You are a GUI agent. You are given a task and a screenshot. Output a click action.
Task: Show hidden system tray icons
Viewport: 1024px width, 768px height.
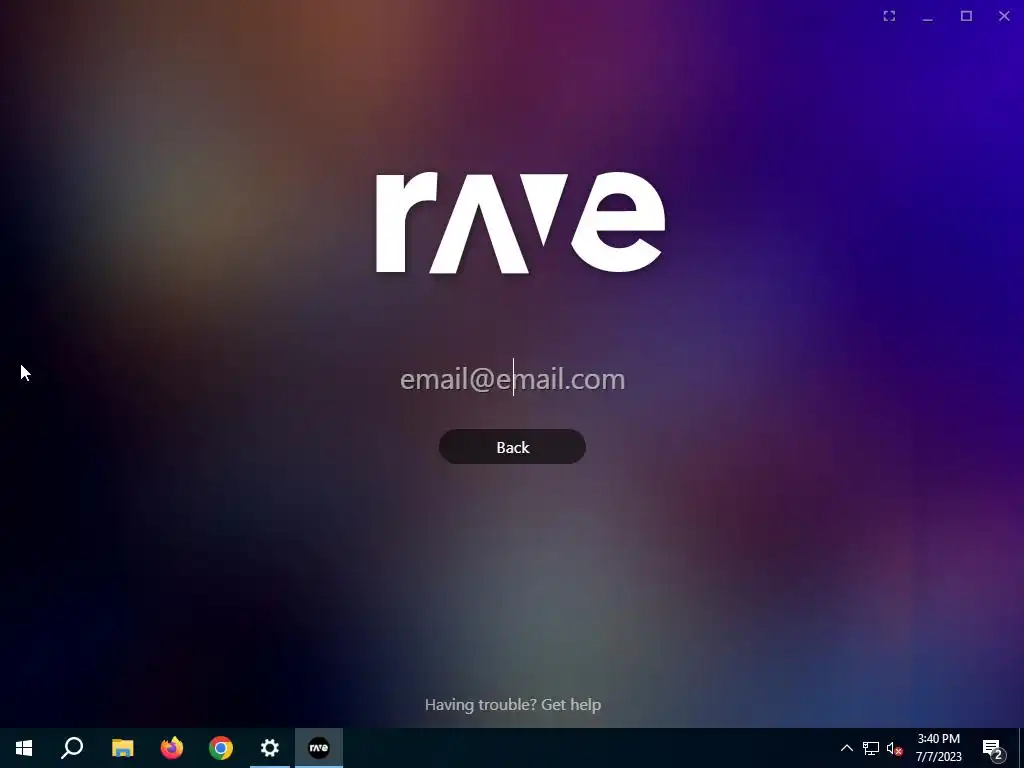[846, 748]
